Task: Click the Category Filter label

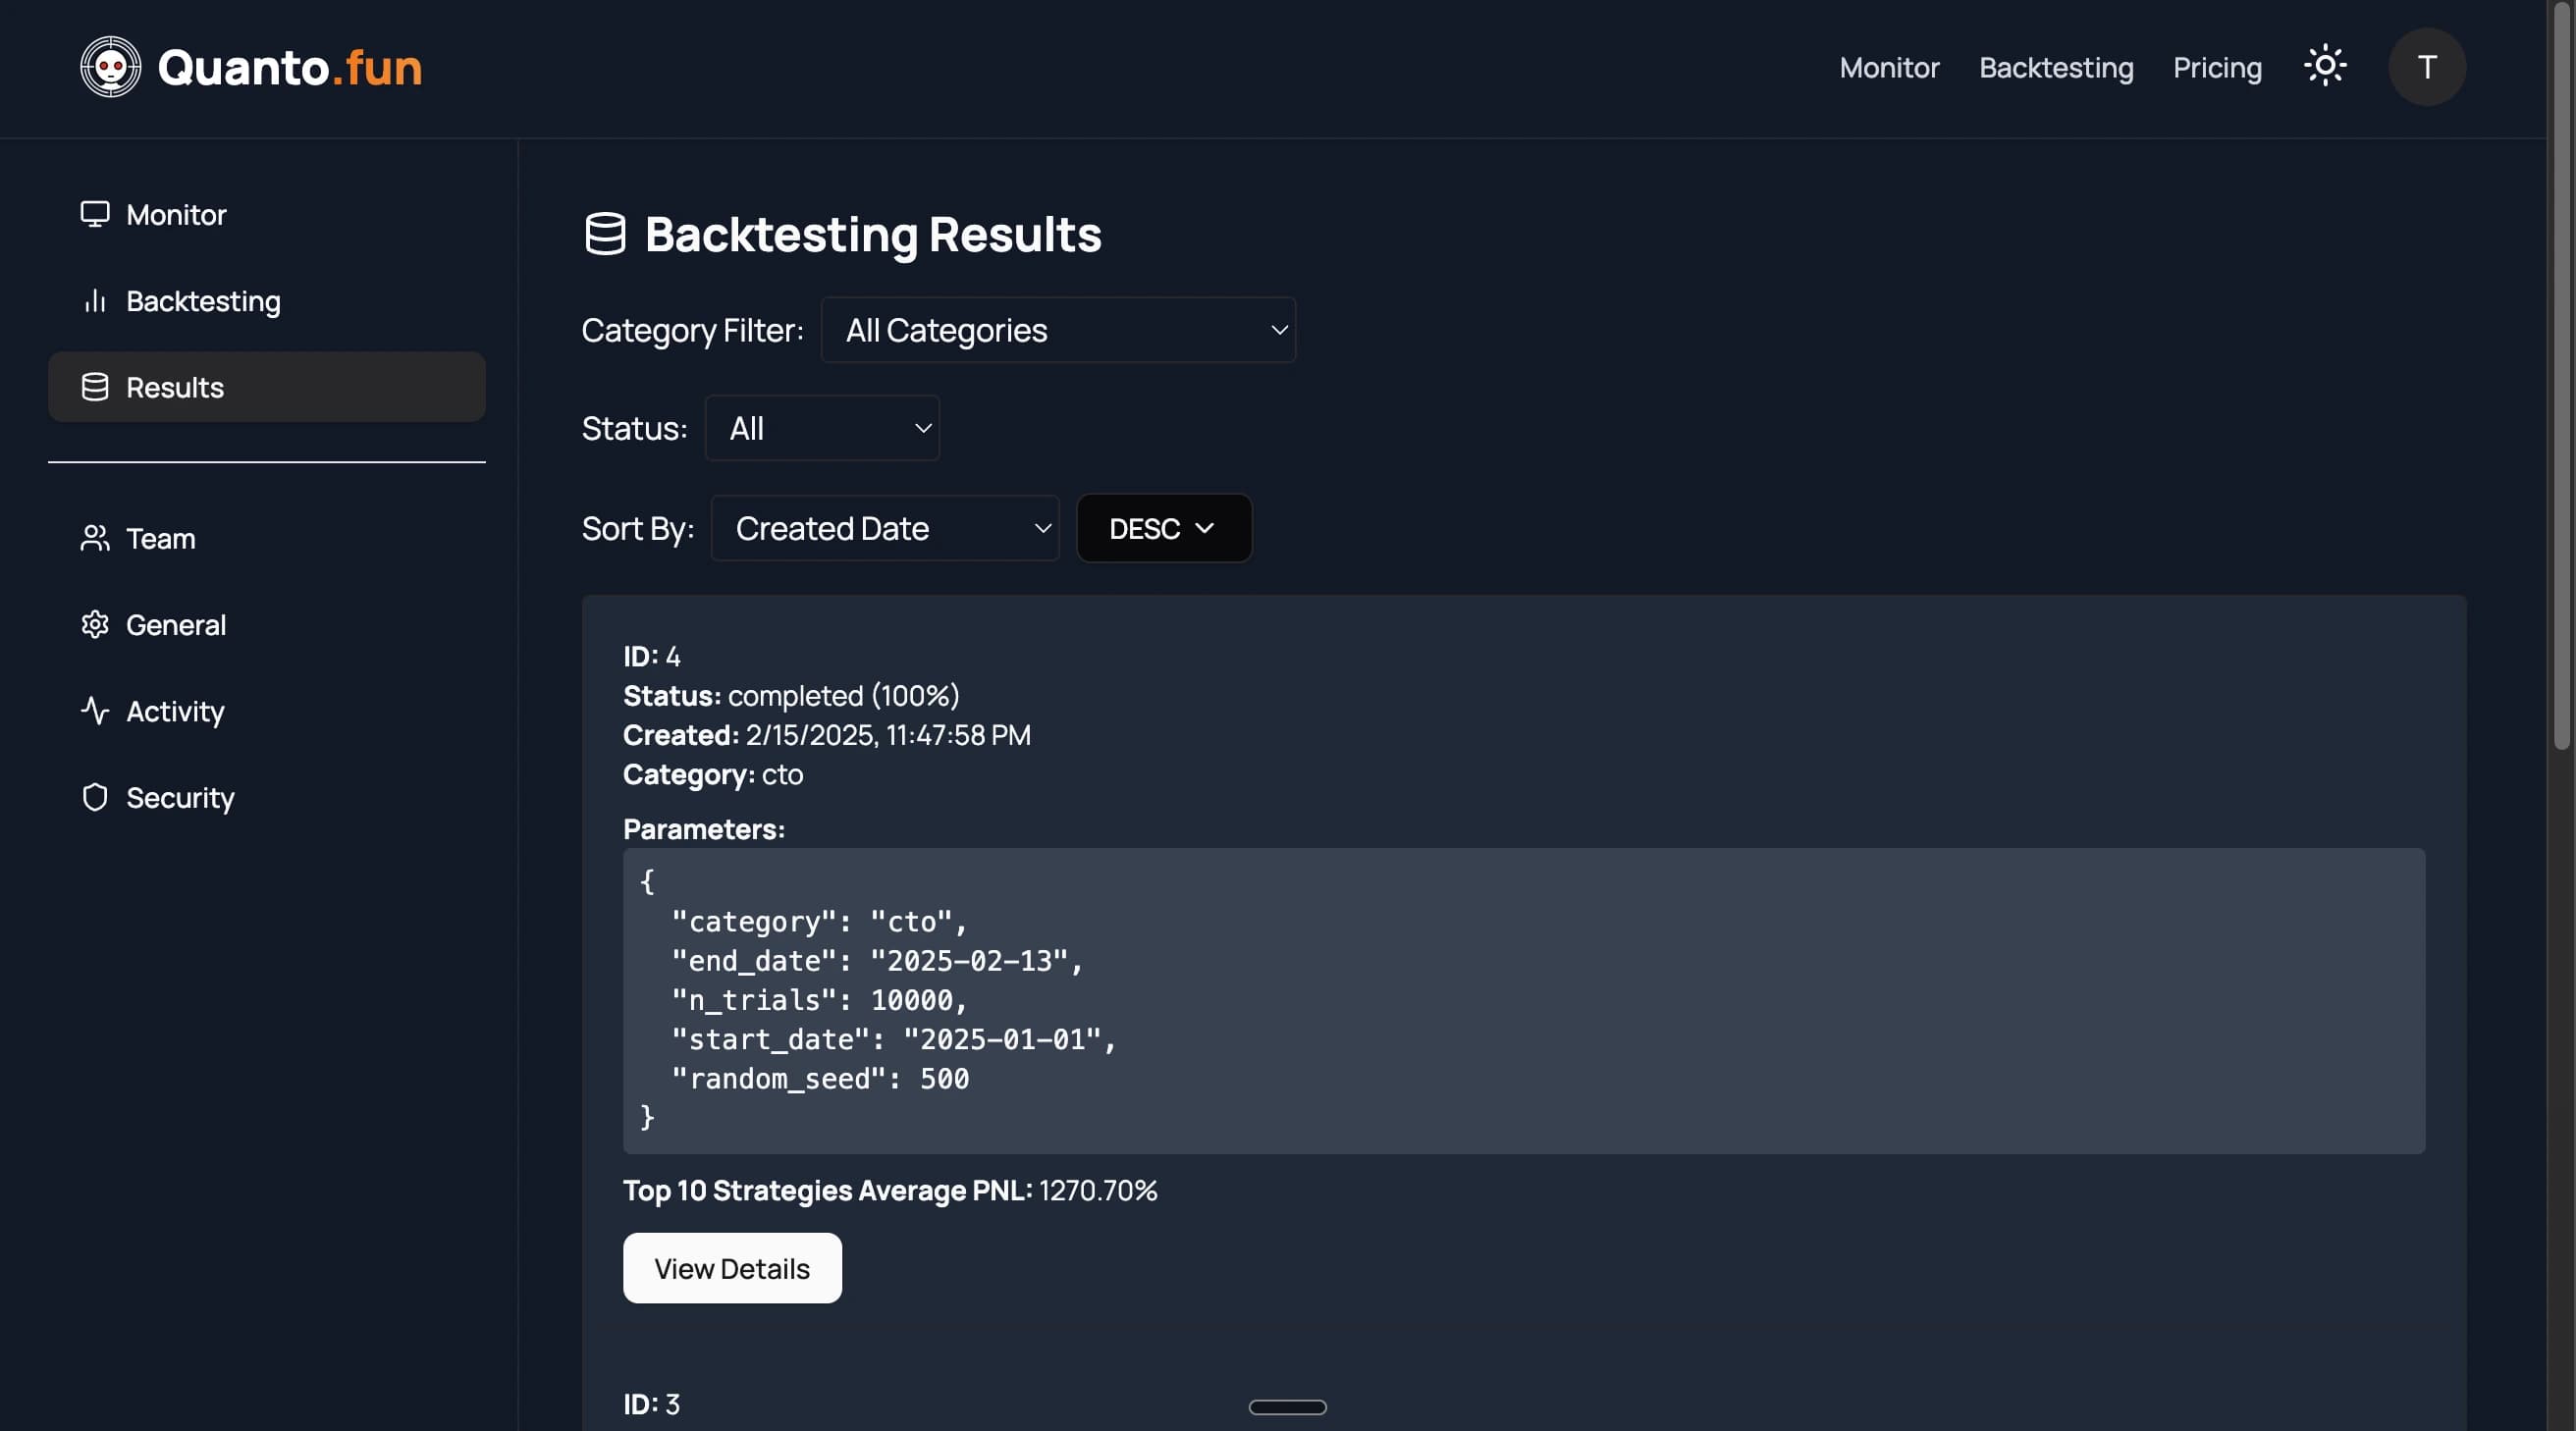Action: pyautogui.click(x=693, y=330)
